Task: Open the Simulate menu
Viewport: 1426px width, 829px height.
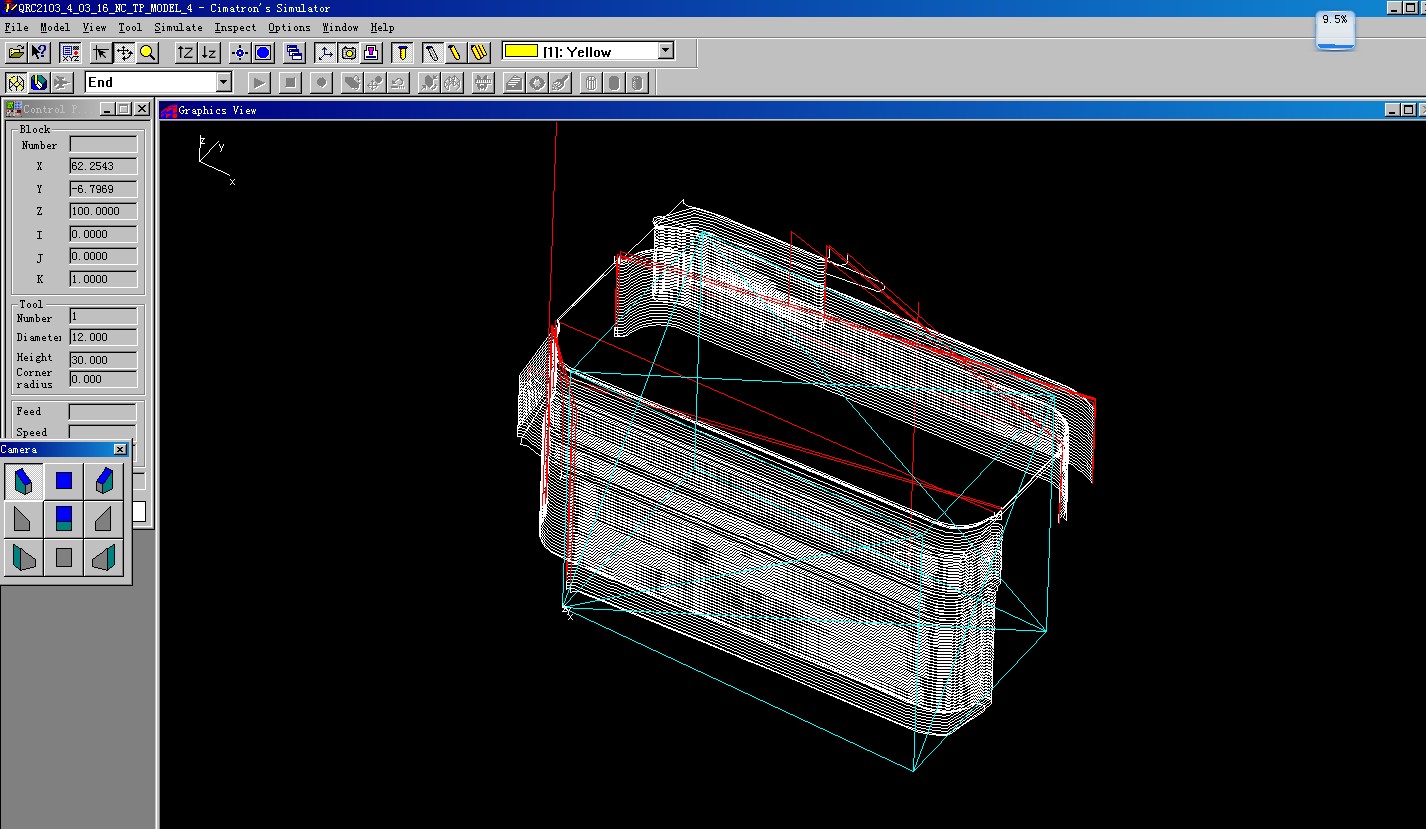Action: point(178,27)
